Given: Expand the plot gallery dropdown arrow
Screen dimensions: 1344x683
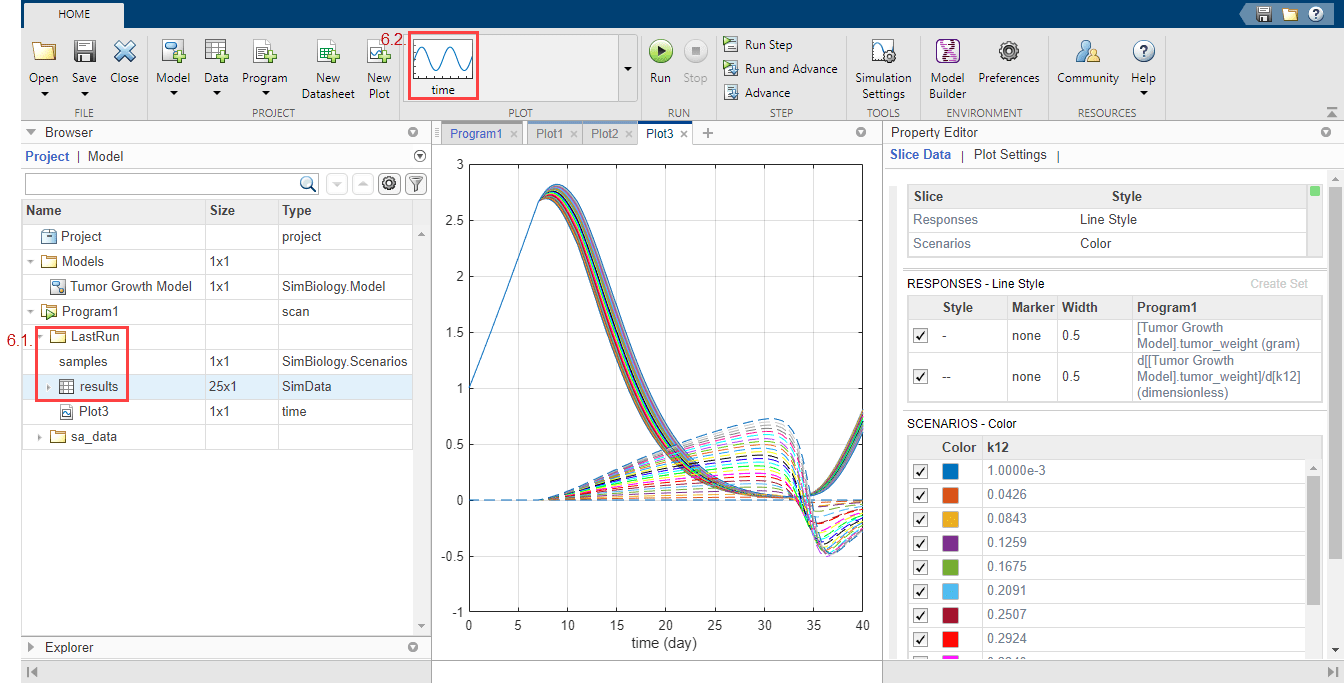Looking at the screenshot, I should pyautogui.click(x=628, y=69).
